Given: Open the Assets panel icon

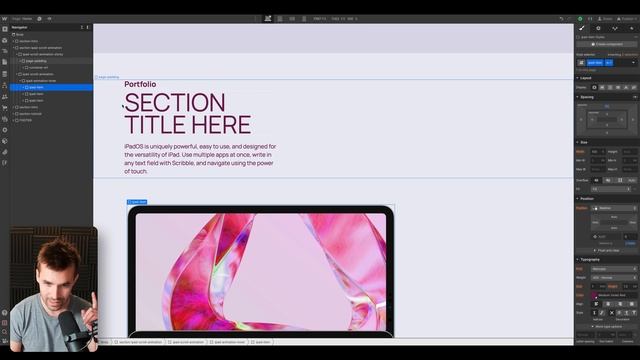Looking at the screenshot, I should 4,119.
